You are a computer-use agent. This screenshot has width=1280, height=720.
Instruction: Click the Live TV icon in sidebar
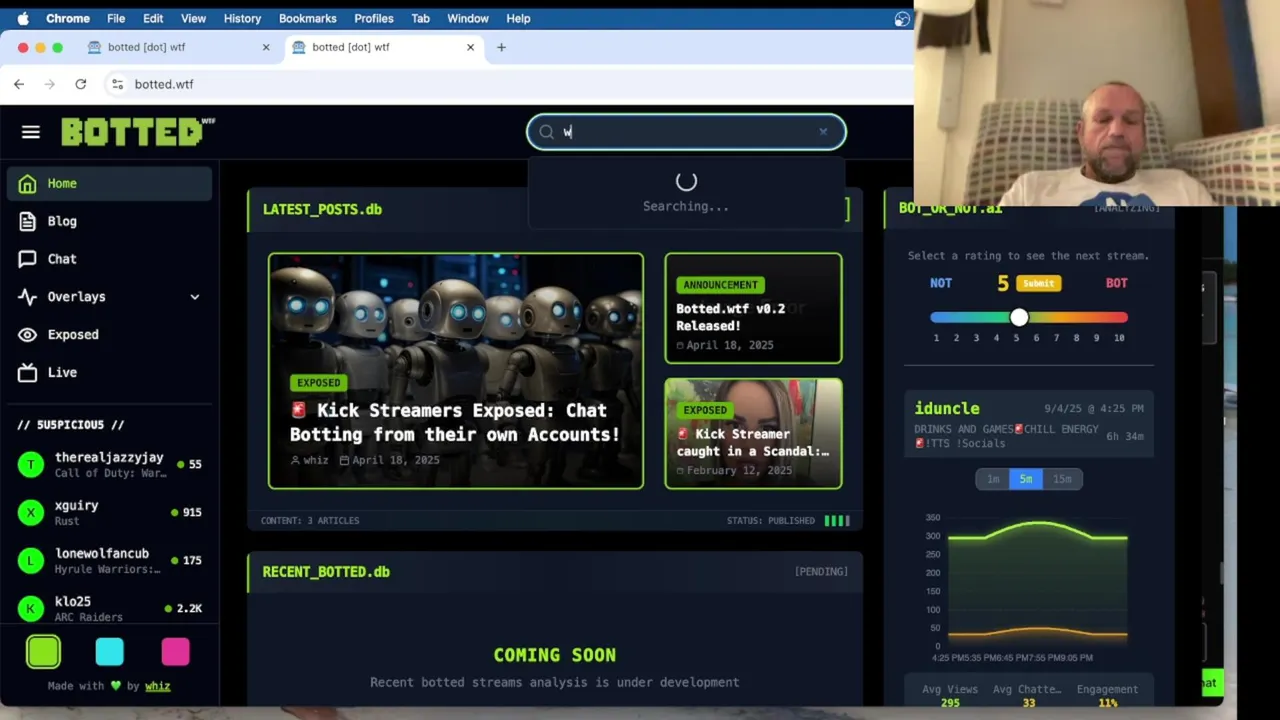click(28, 372)
